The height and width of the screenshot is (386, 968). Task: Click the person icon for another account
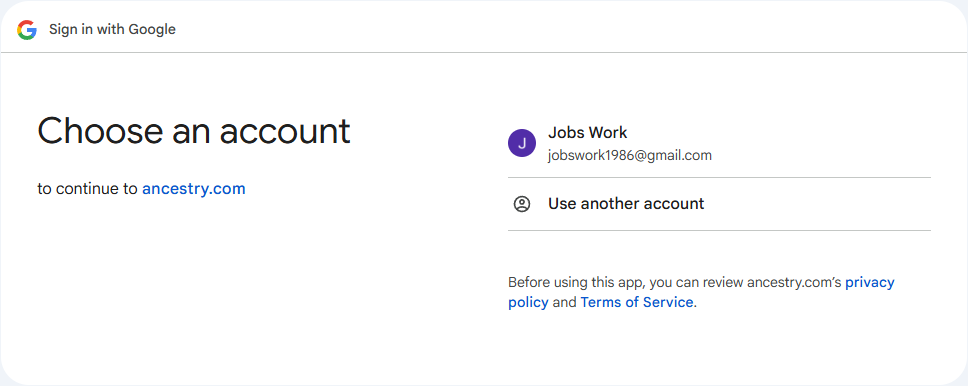(x=522, y=204)
